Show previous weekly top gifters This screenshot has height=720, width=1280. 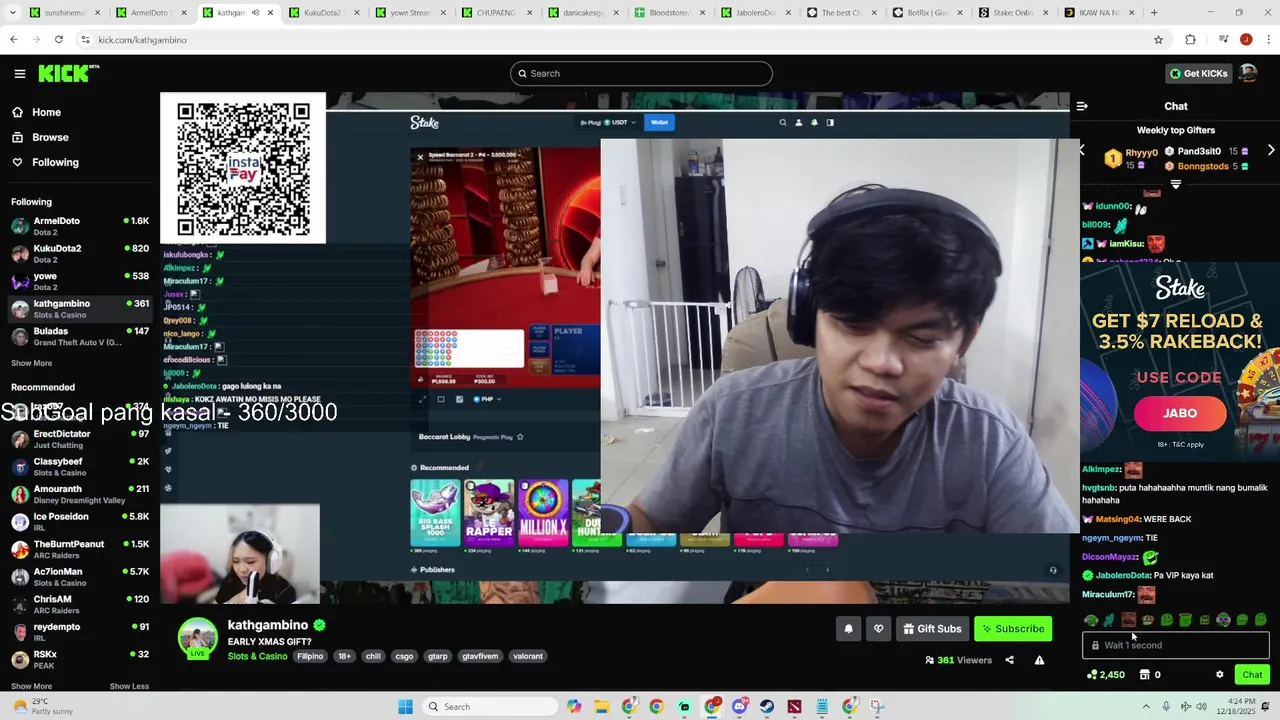(1082, 150)
